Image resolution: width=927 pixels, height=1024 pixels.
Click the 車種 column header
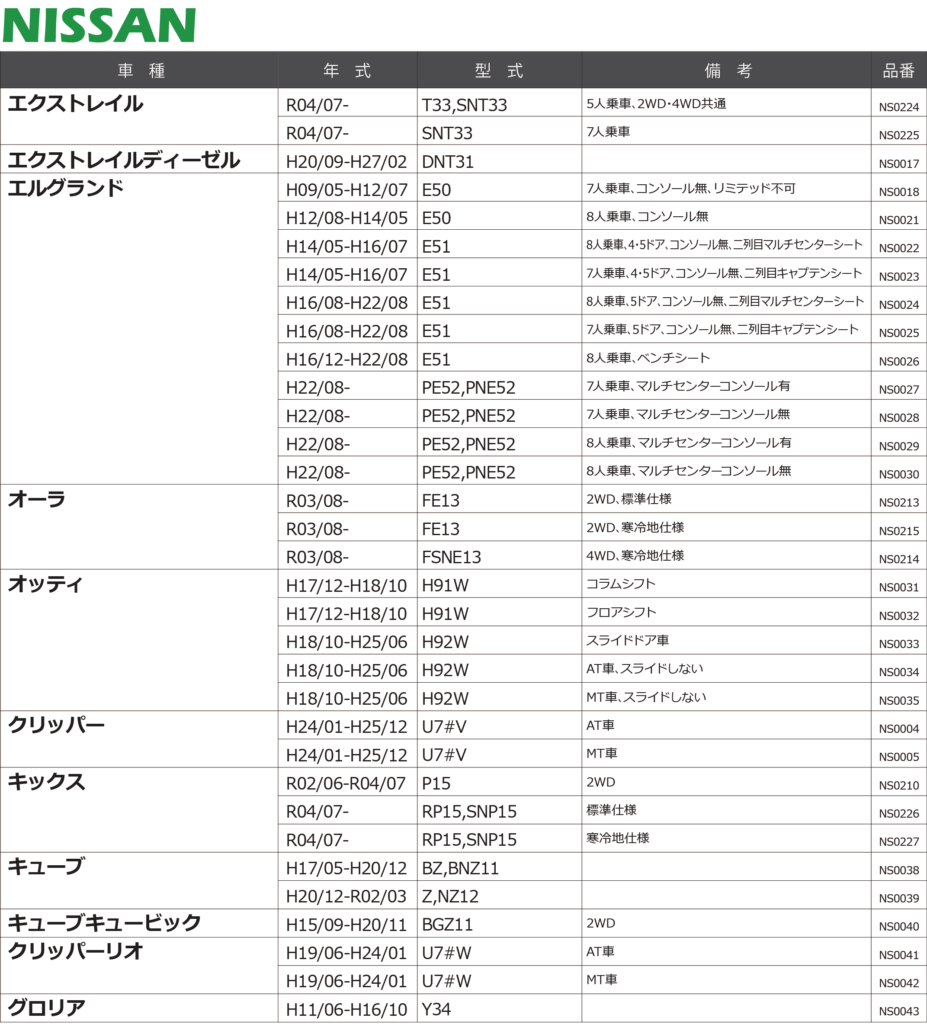[140, 71]
